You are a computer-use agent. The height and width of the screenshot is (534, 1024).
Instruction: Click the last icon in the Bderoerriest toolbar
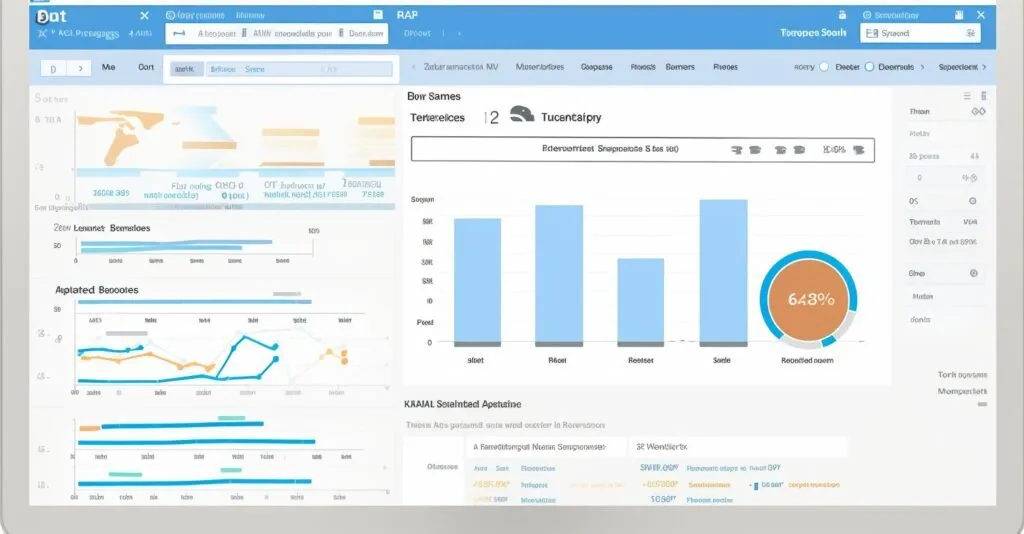859,149
